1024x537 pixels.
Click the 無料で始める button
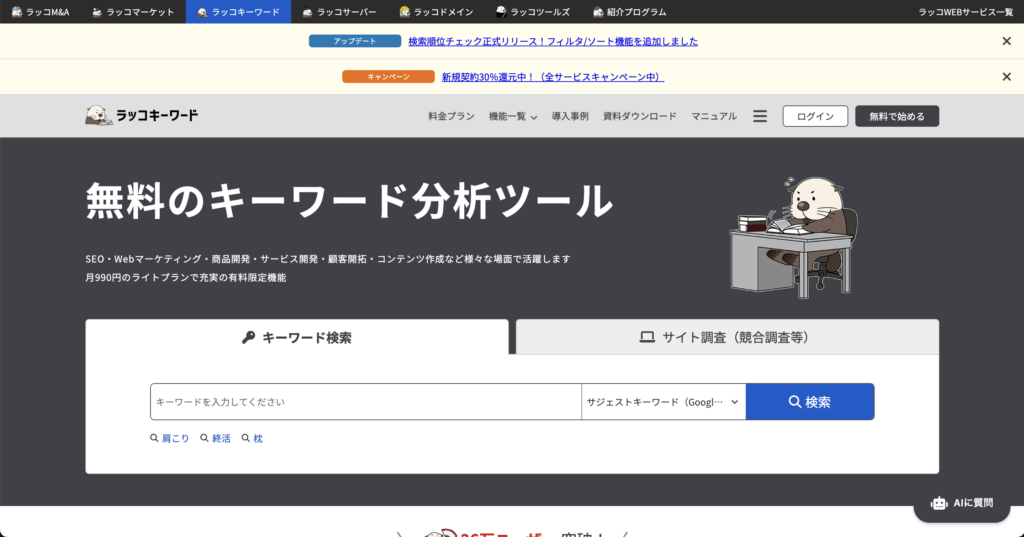(897, 116)
